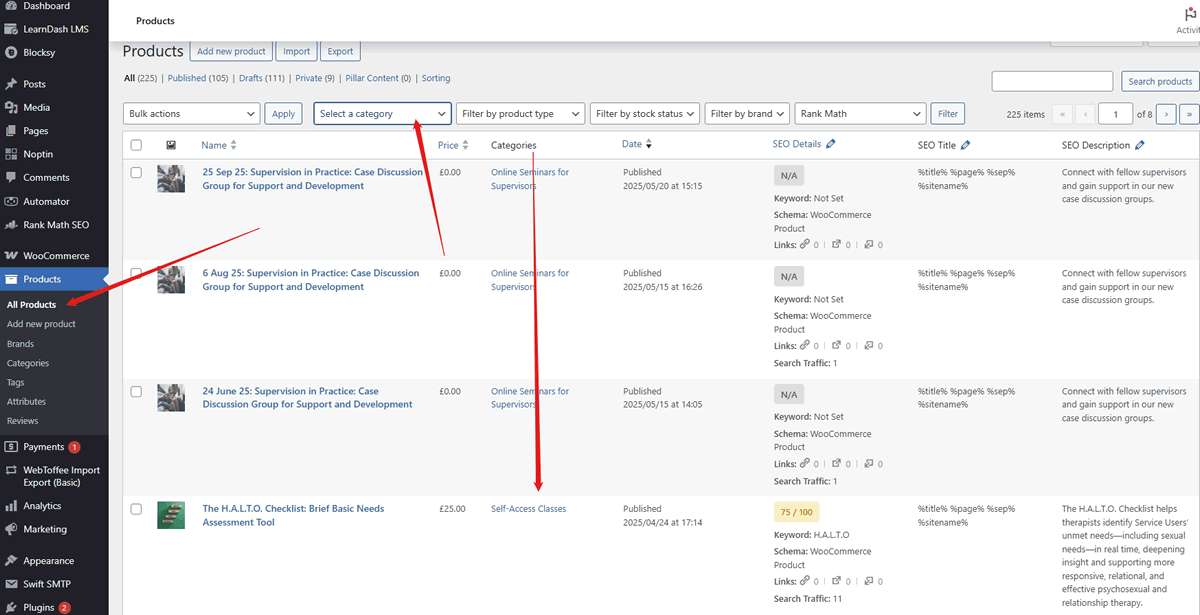Click the Filter button

pos(948,114)
